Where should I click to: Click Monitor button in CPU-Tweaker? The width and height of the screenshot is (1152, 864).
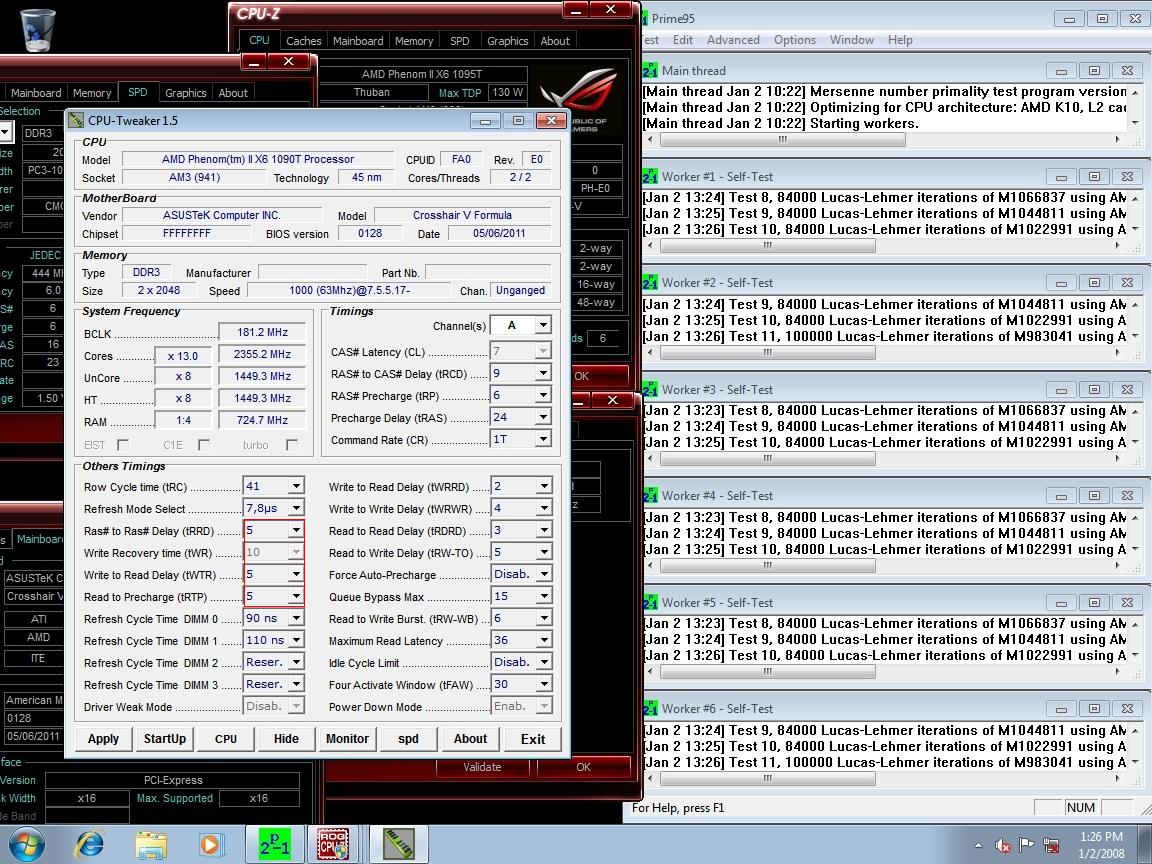(x=348, y=739)
